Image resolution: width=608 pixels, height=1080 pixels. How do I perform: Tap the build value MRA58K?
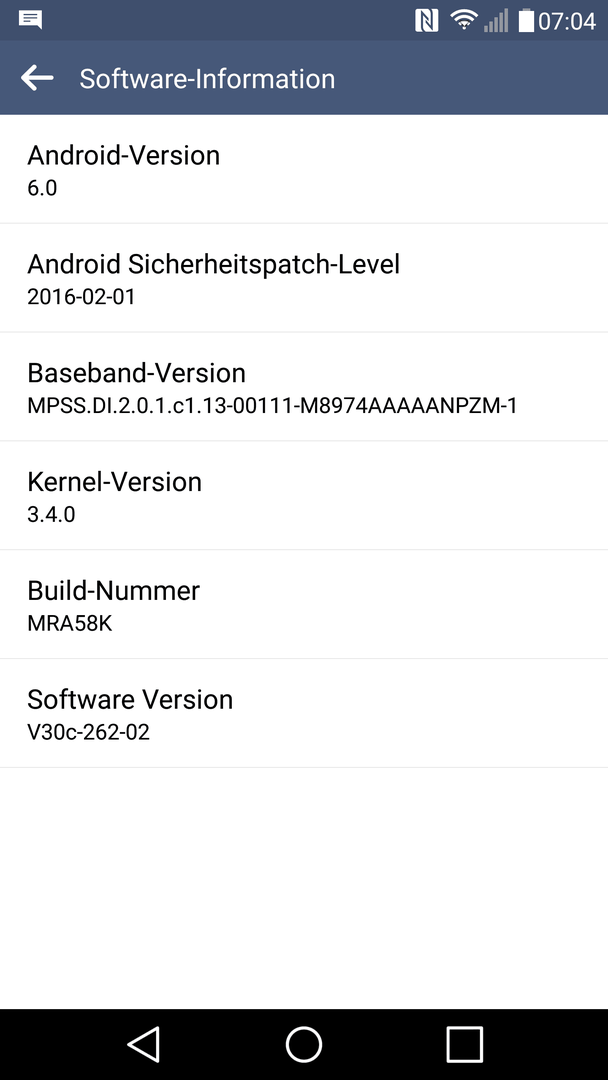click(x=70, y=623)
